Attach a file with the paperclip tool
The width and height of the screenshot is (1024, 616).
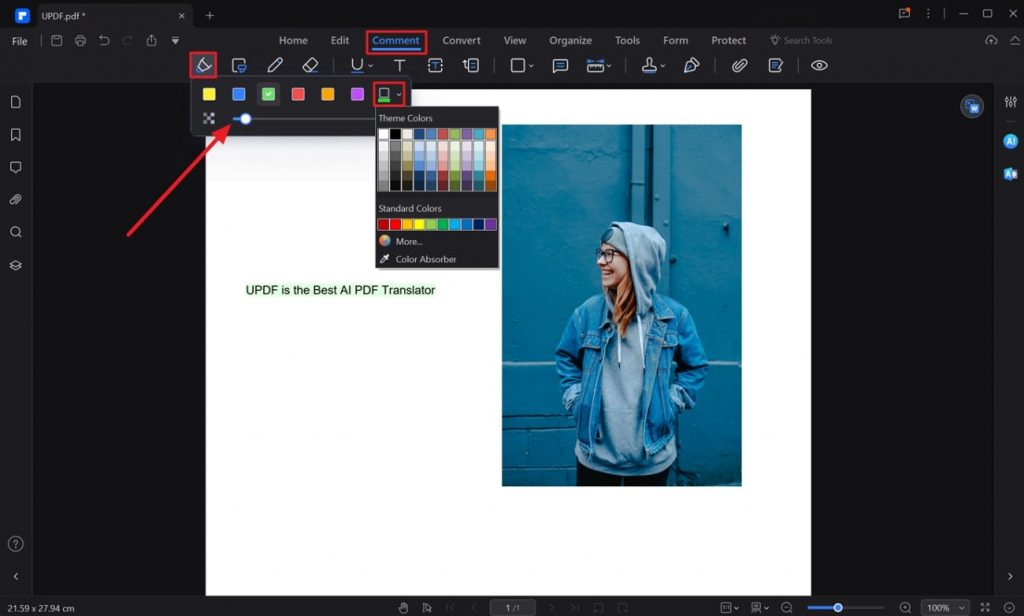pos(739,64)
